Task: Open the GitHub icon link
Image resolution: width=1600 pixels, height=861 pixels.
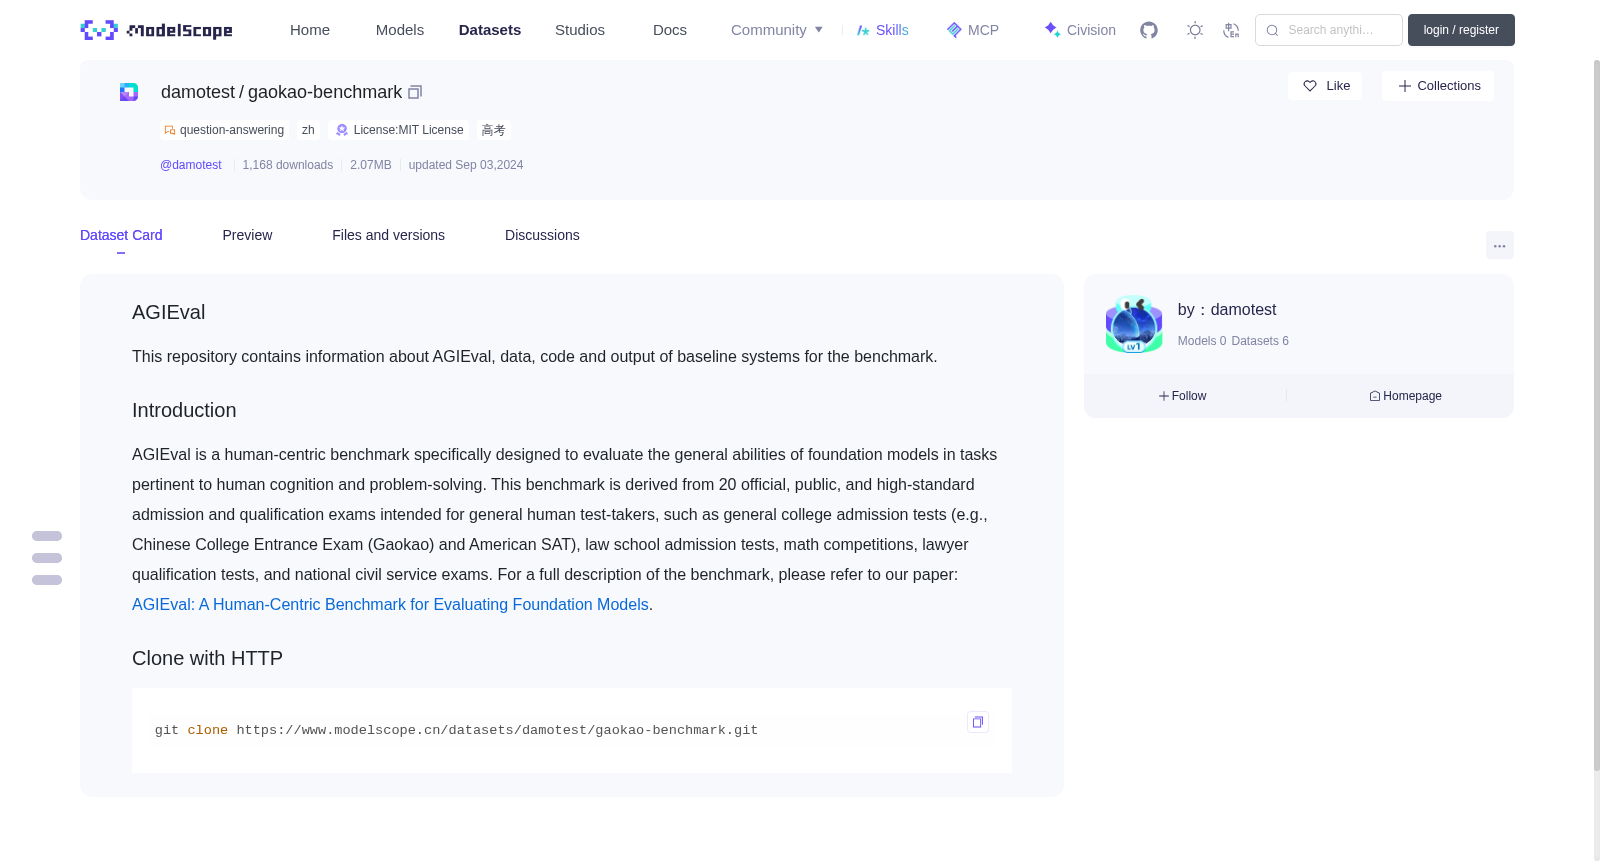Action: pyautogui.click(x=1149, y=30)
